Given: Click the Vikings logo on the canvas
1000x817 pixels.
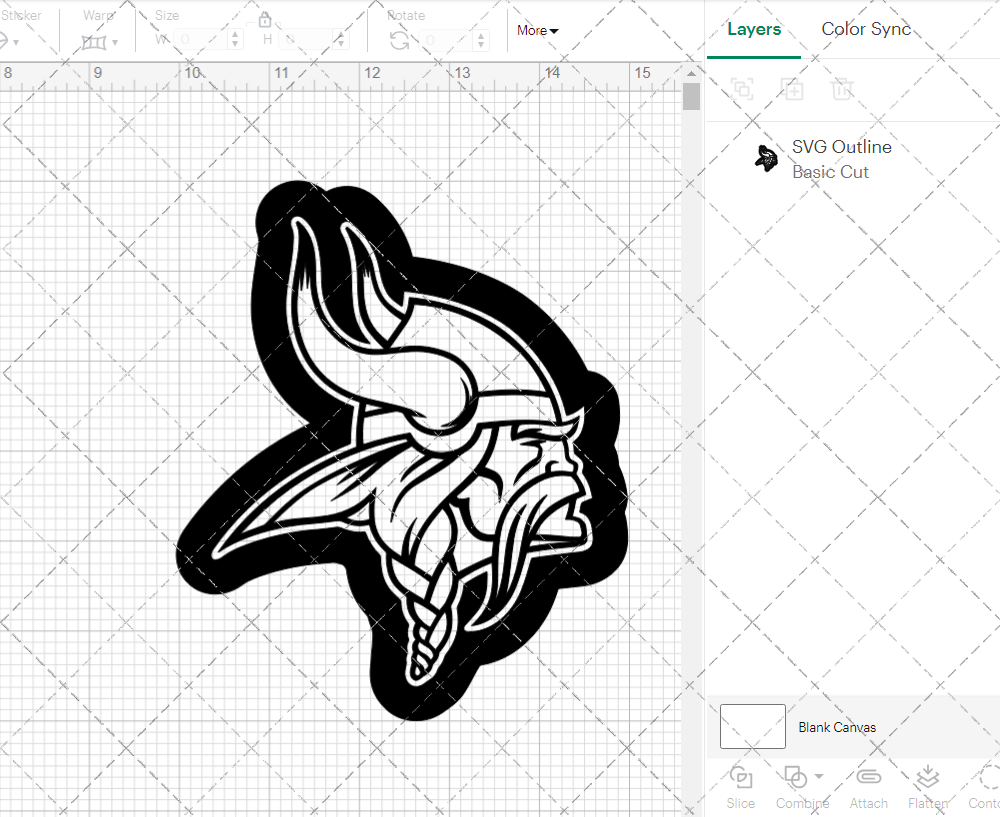Looking at the screenshot, I should (x=400, y=450).
